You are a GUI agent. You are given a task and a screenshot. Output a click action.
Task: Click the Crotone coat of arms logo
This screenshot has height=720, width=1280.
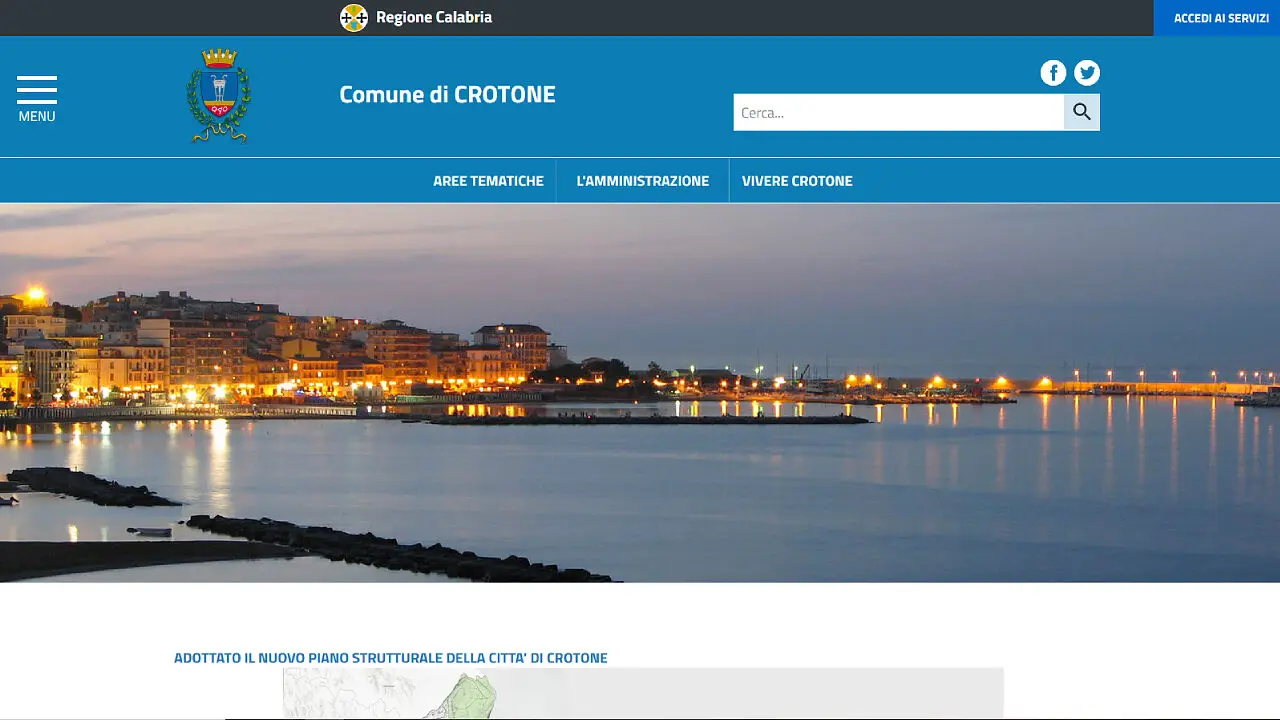coord(219,96)
